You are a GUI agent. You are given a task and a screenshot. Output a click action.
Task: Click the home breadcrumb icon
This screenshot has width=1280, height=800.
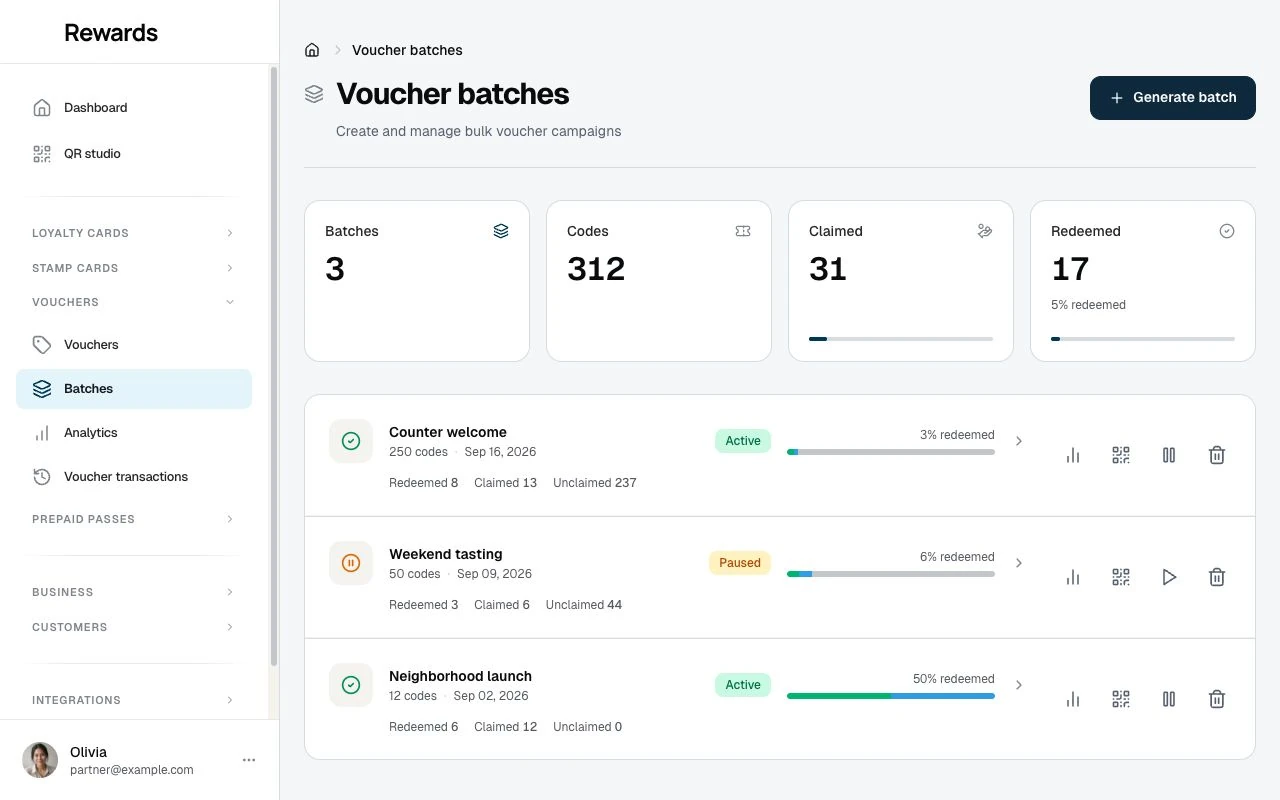(x=312, y=50)
